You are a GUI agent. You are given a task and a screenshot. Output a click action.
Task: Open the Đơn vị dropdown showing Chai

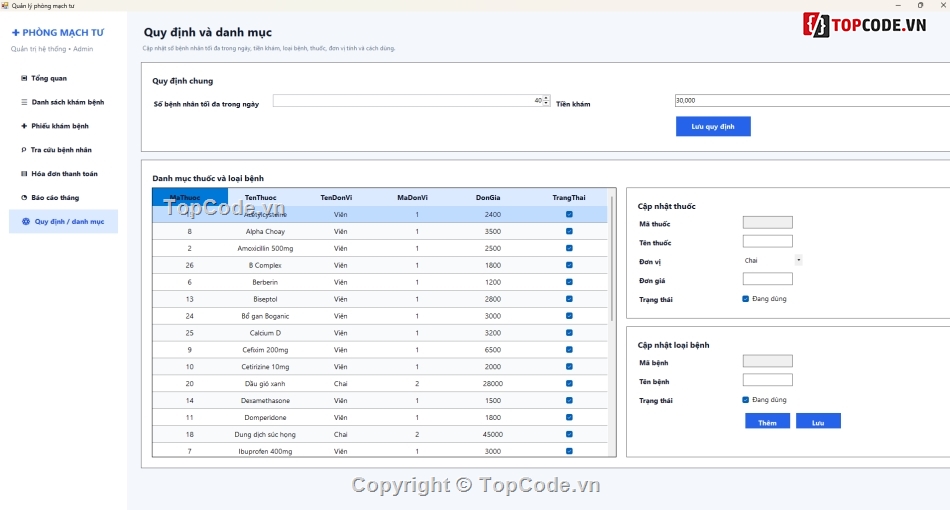(772, 260)
